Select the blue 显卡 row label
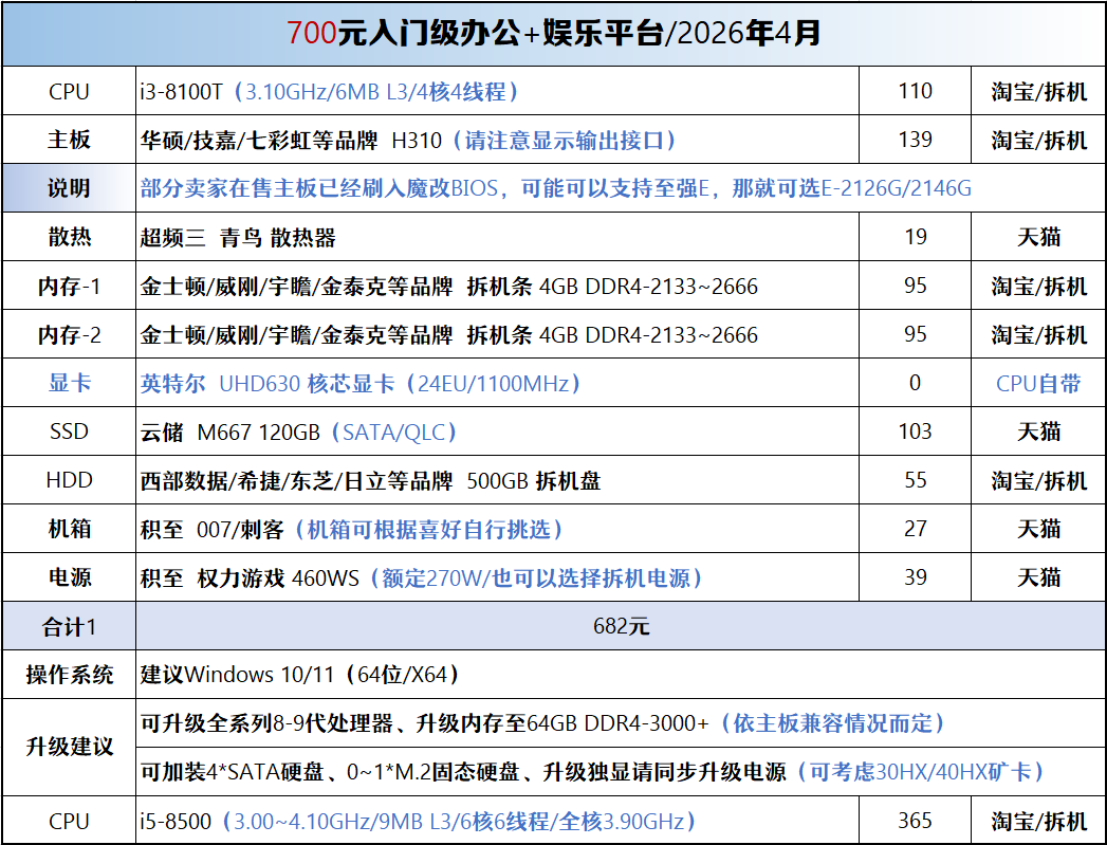Viewport: 1108px width, 846px height. click(x=69, y=383)
